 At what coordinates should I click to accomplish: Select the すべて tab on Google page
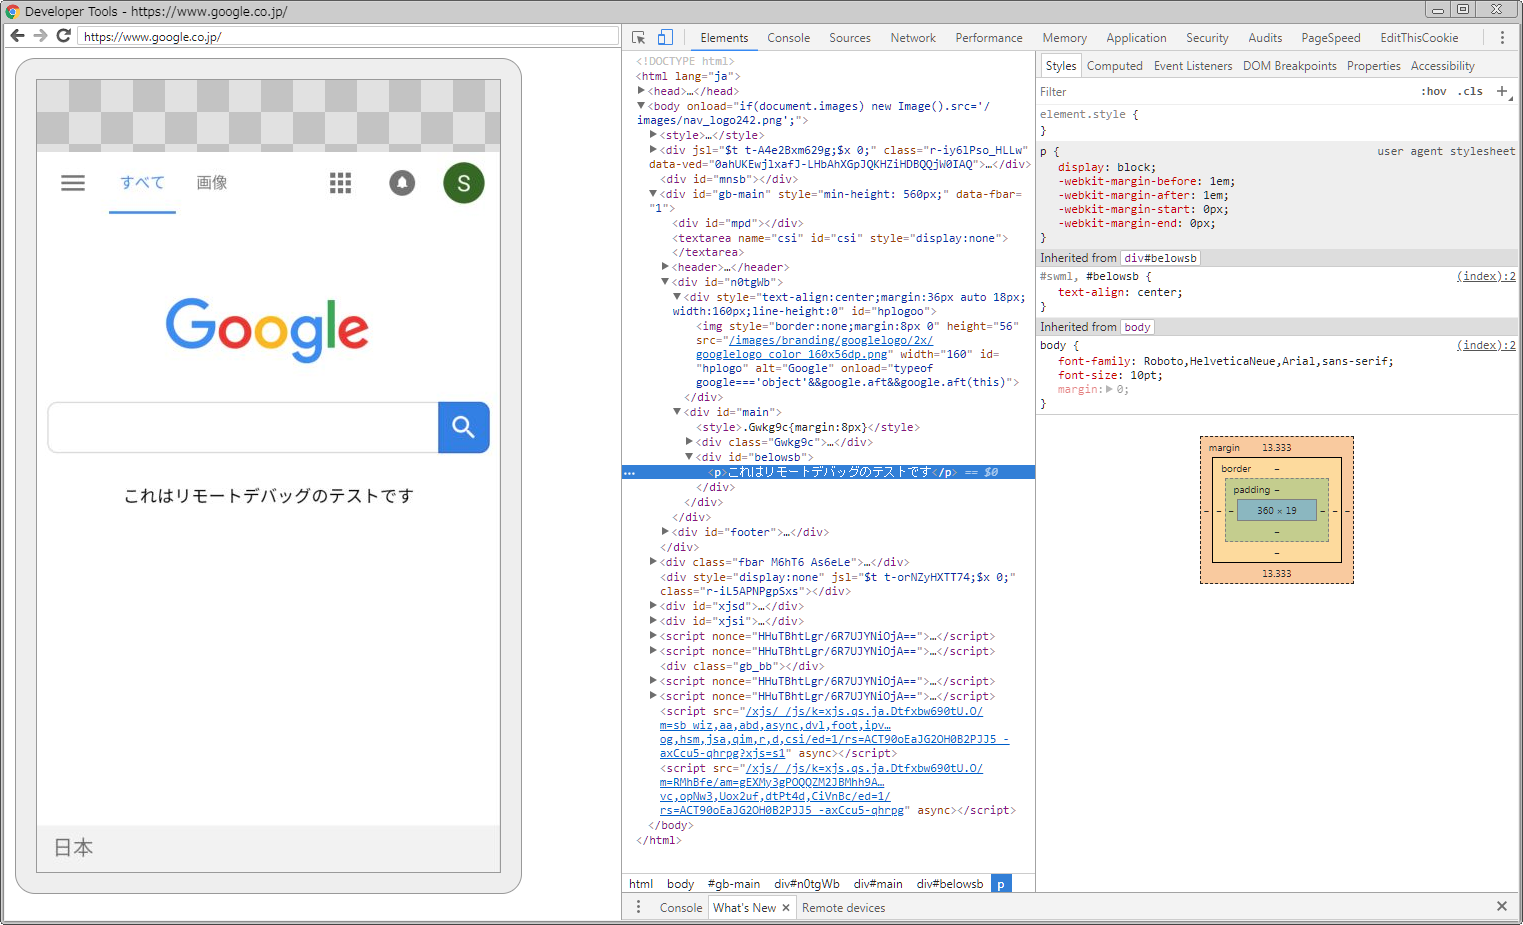tap(142, 183)
